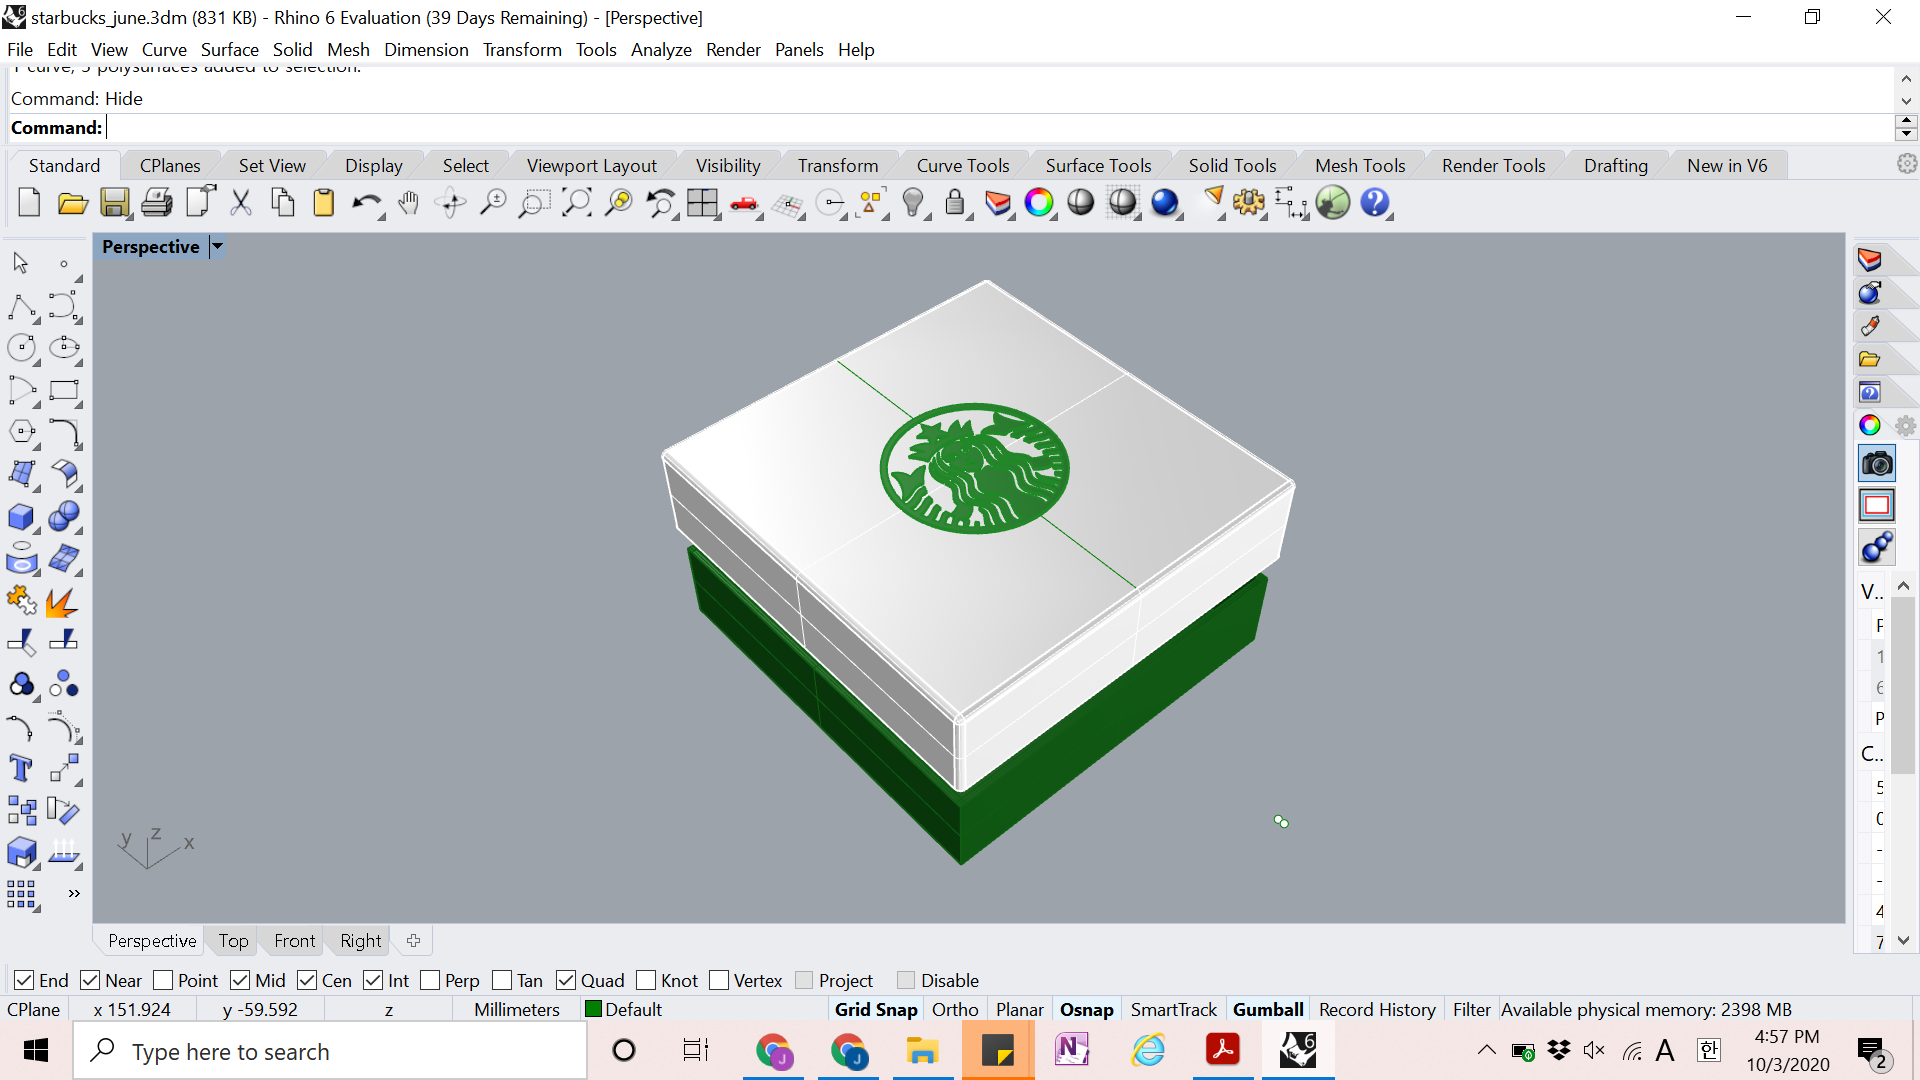Viewport: 1920px width, 1080px height.
Task: Click the Help question mark icon
Action: pos(1375,203)
